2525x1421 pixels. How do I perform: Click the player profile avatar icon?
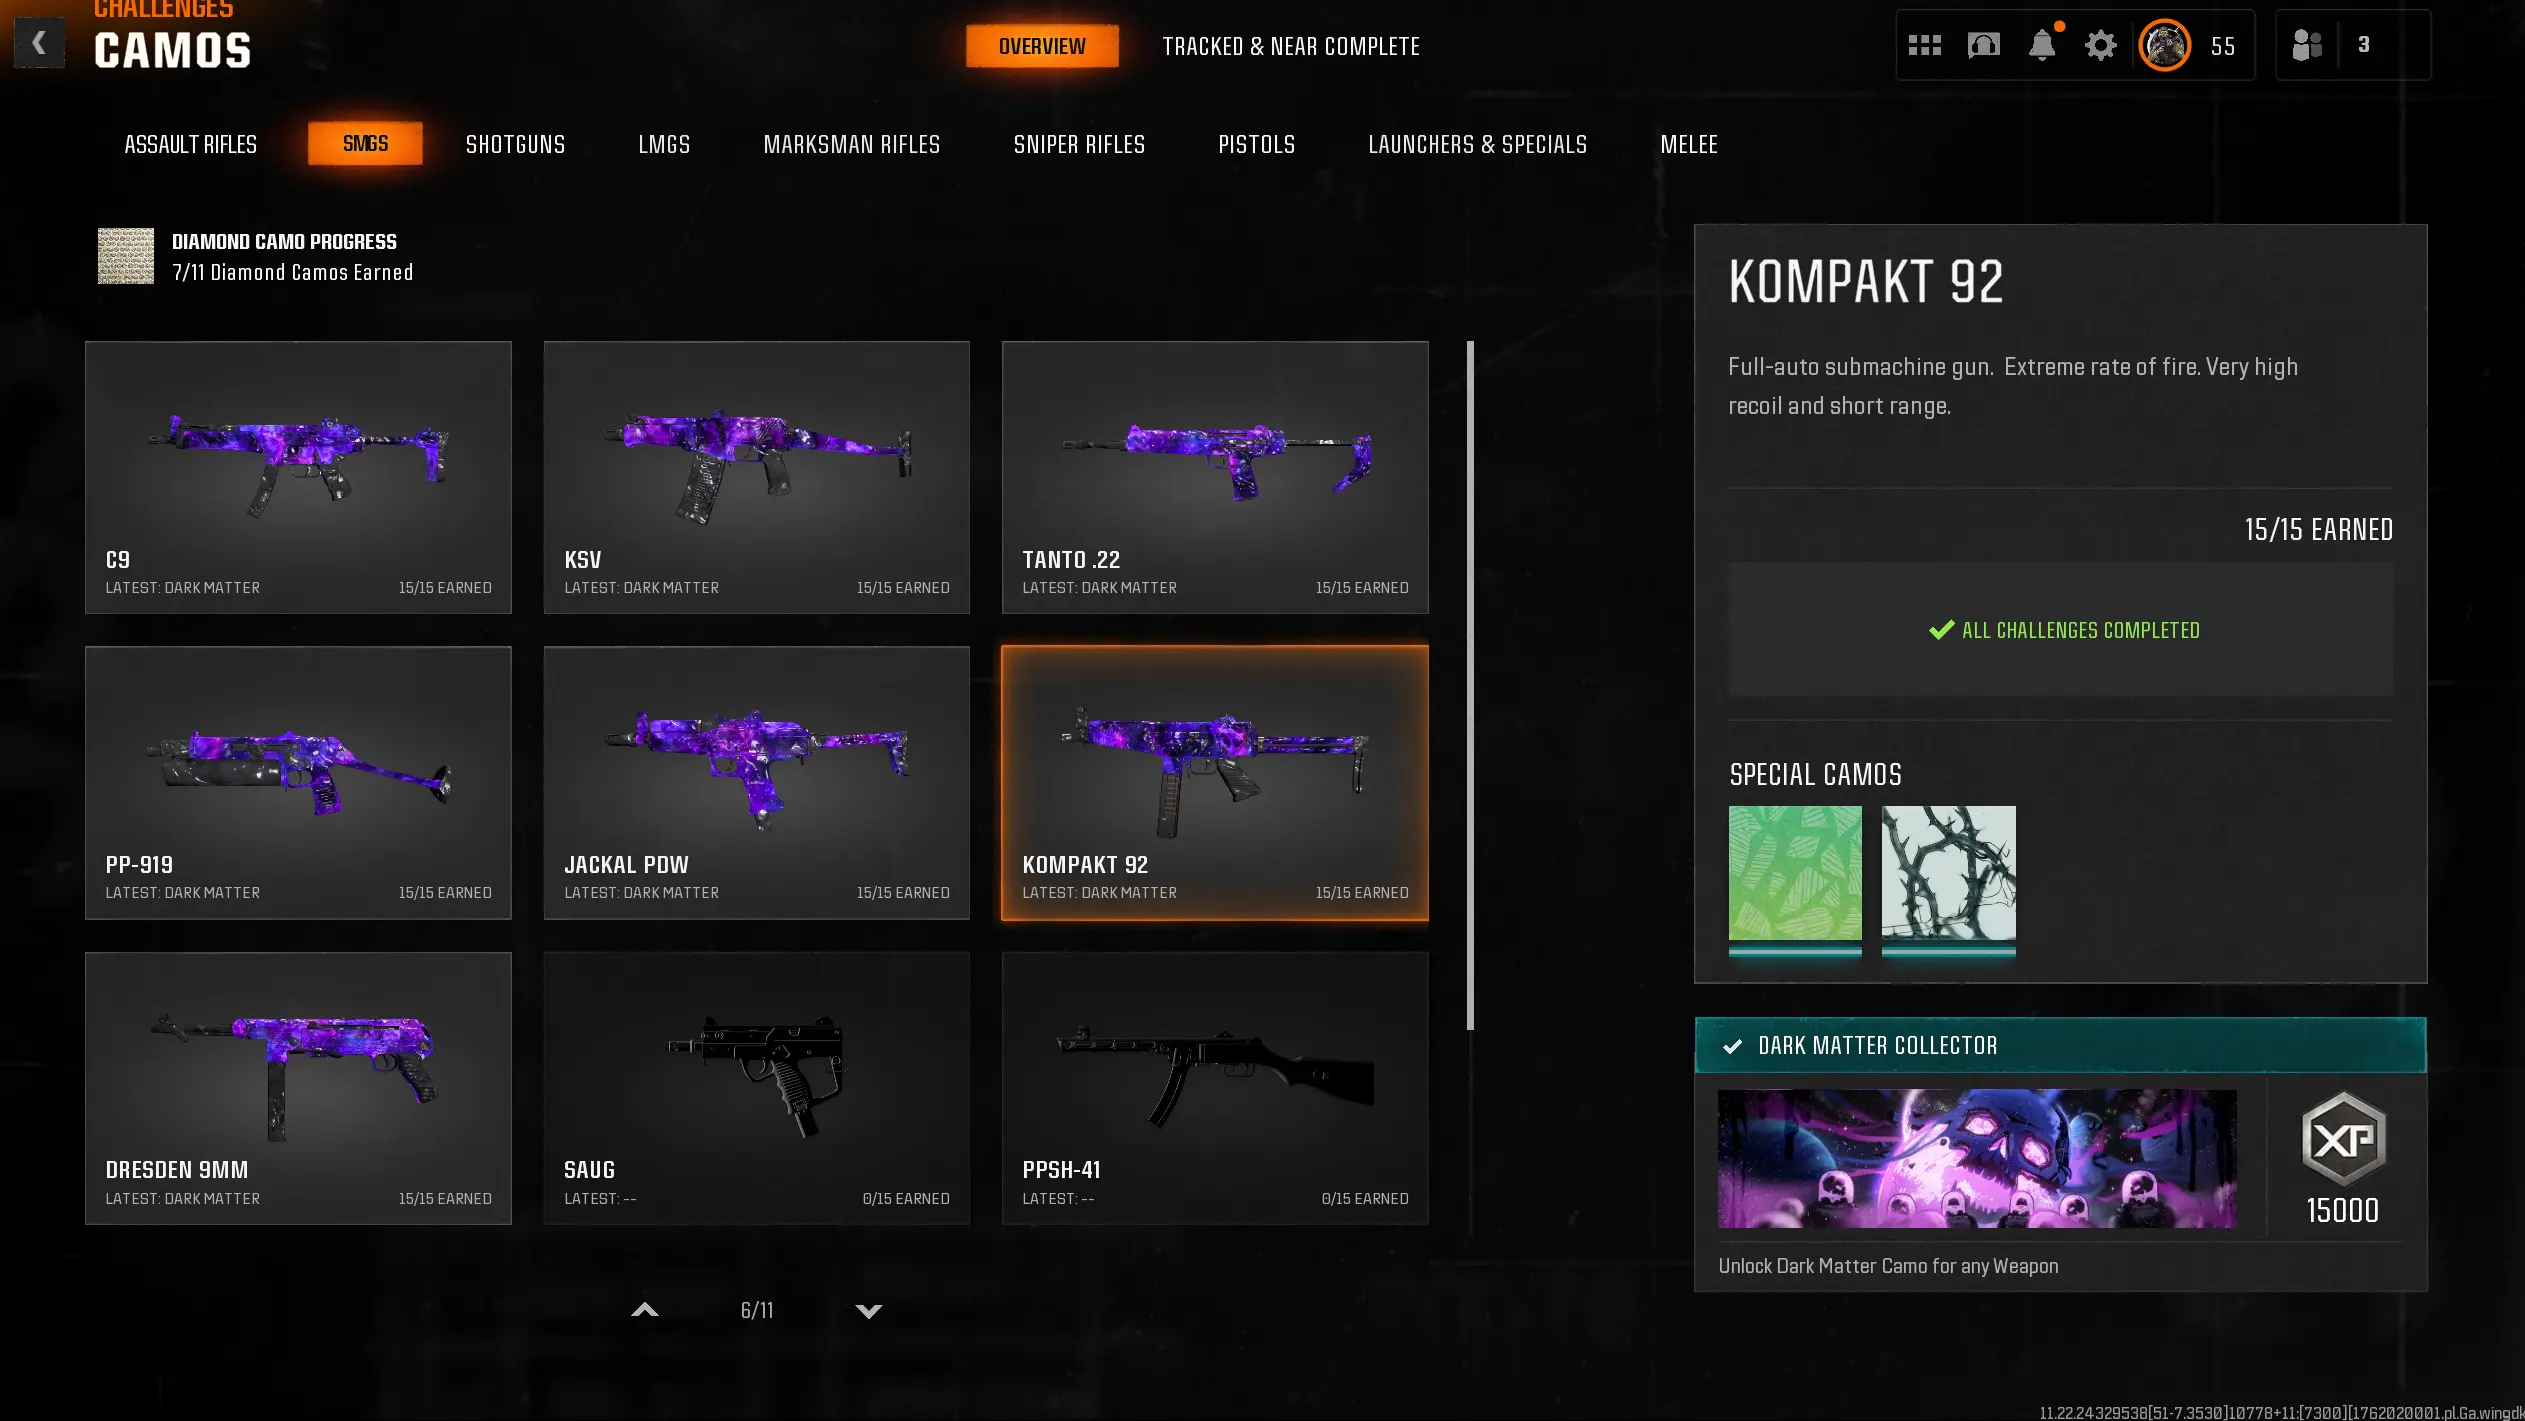(x=2164, y=45)
